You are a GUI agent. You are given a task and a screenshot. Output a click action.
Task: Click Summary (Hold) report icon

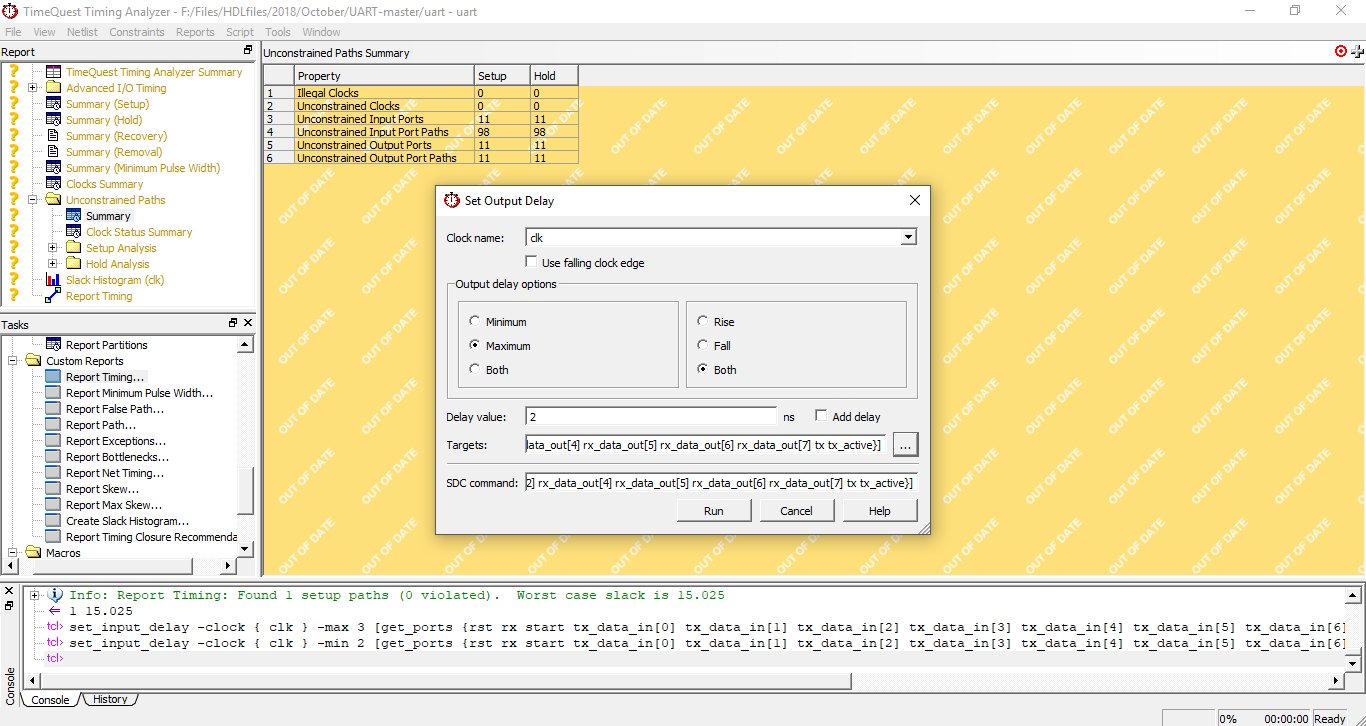(54, 120)
